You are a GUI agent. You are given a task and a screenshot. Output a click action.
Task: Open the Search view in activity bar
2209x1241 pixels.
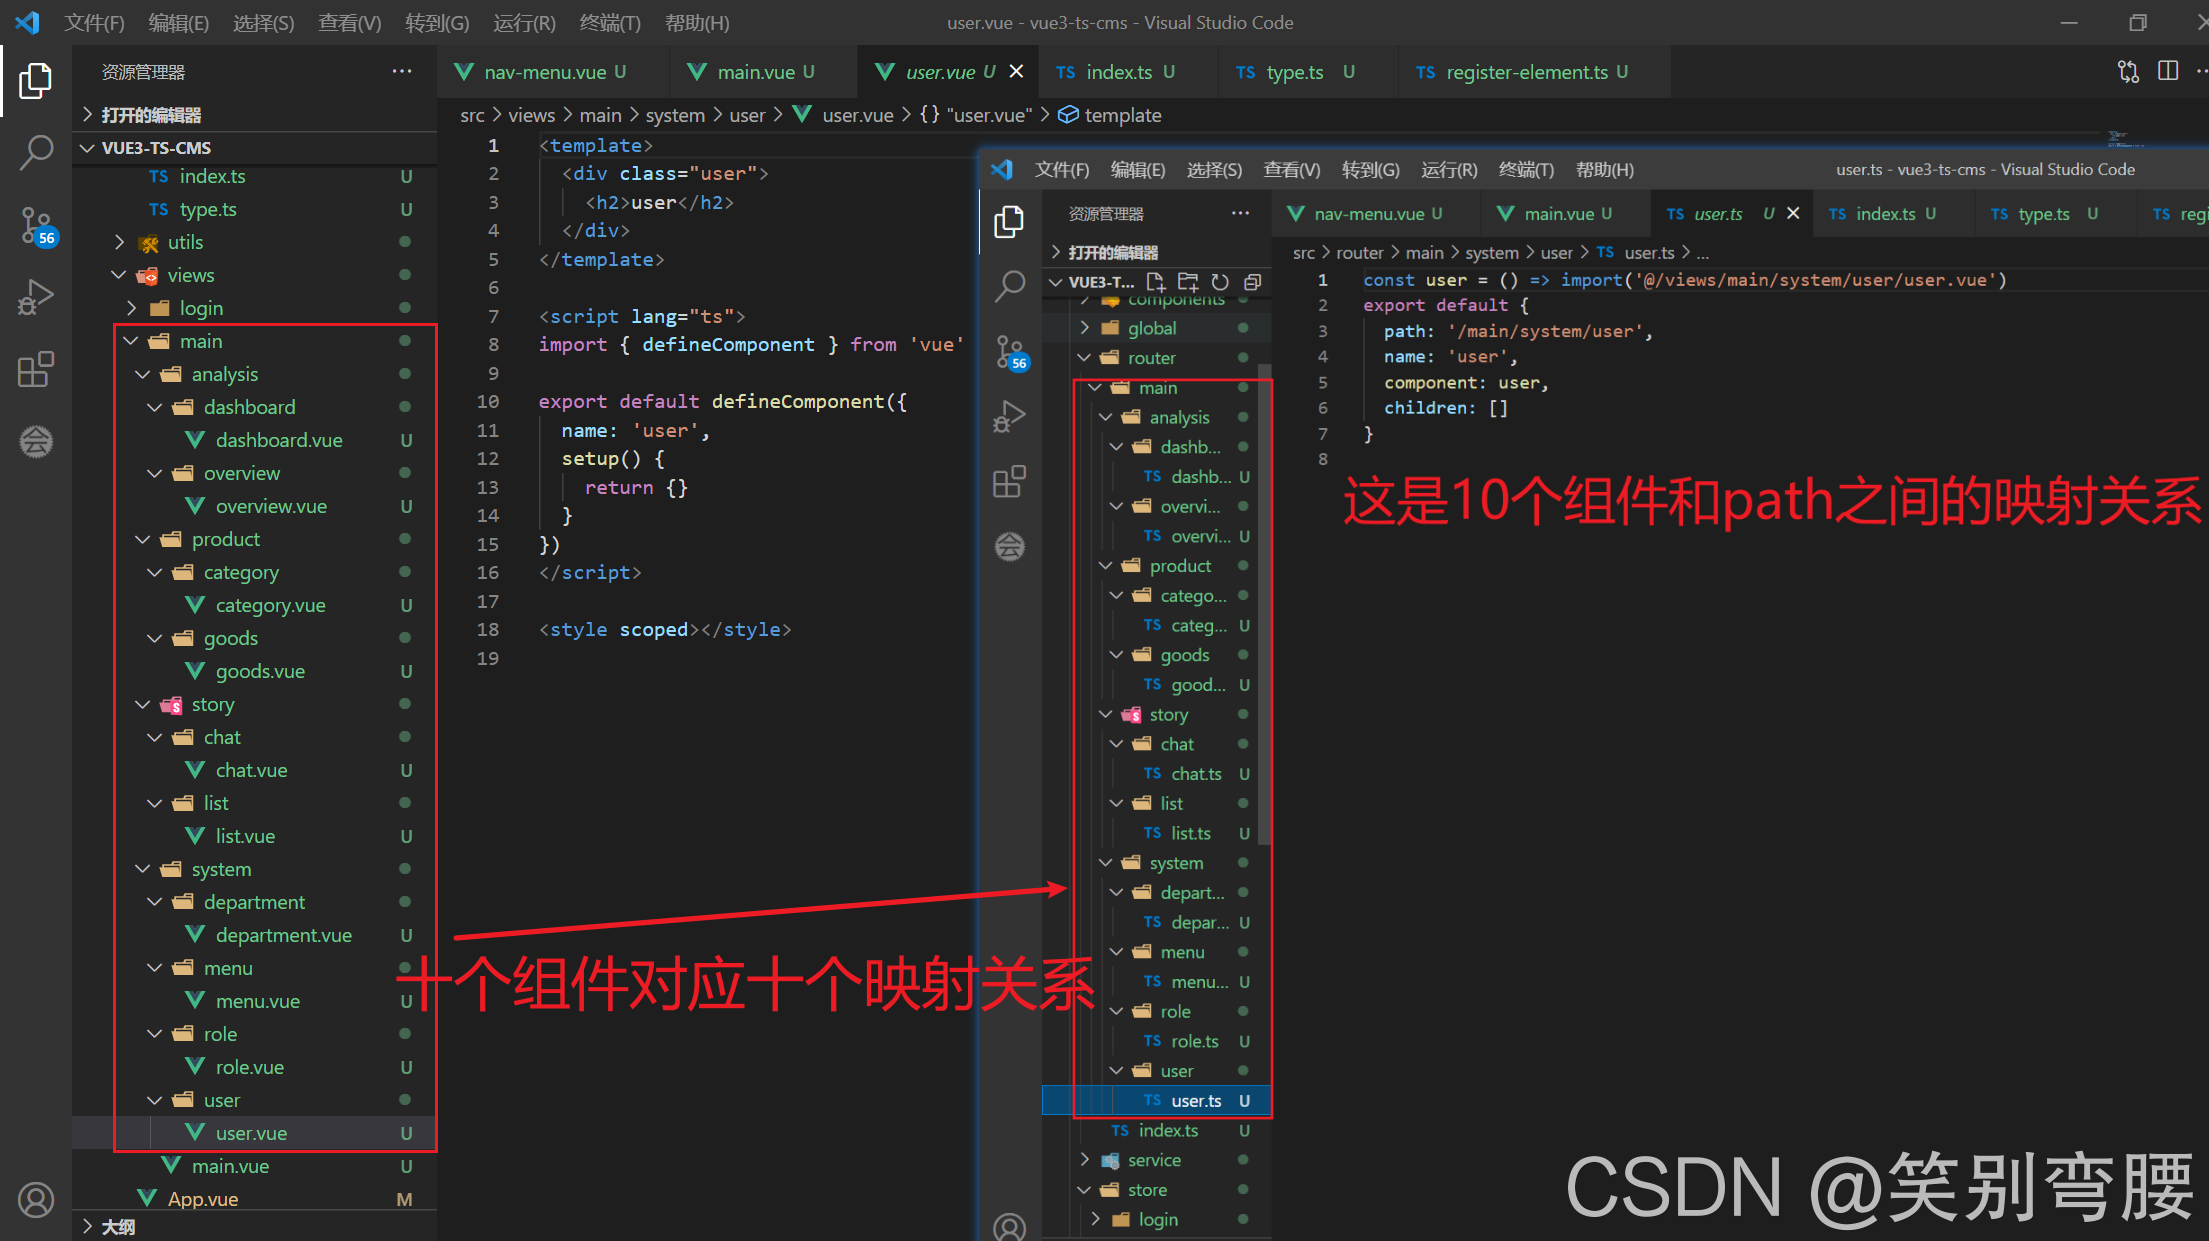[36, 153]
